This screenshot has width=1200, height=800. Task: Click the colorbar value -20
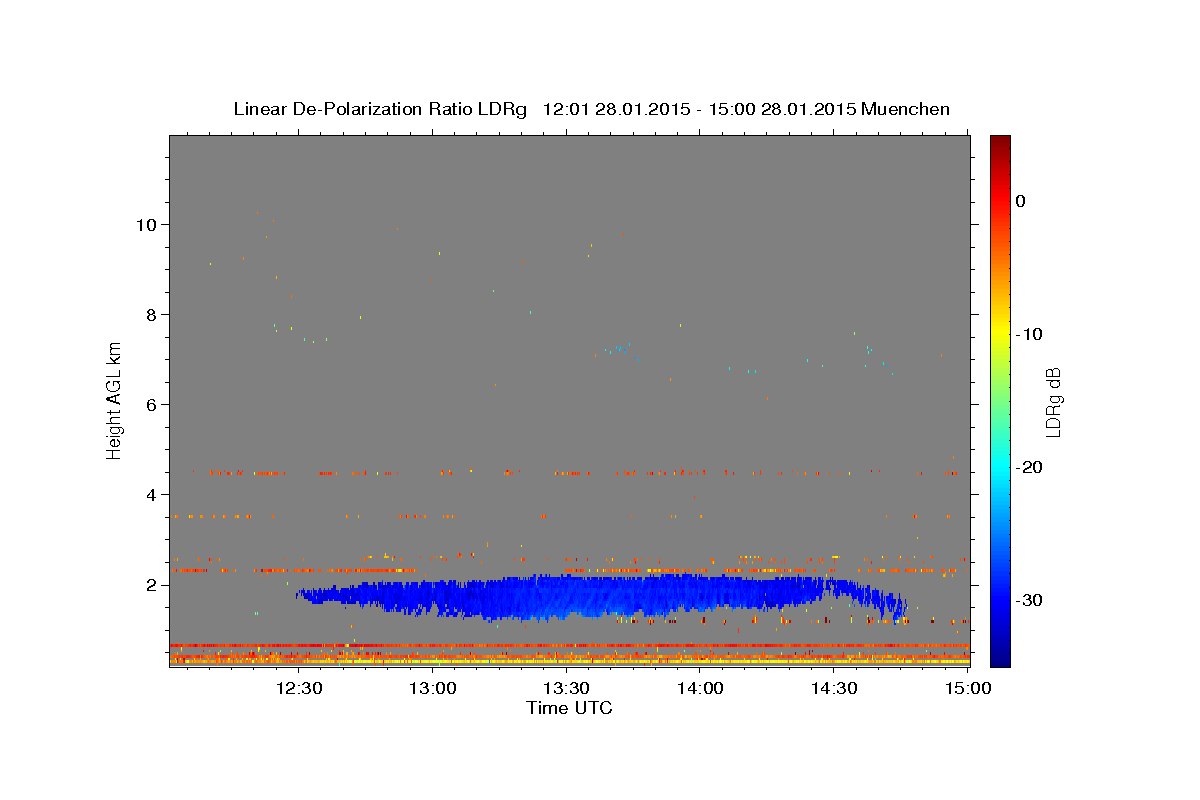click(1029, 467)
